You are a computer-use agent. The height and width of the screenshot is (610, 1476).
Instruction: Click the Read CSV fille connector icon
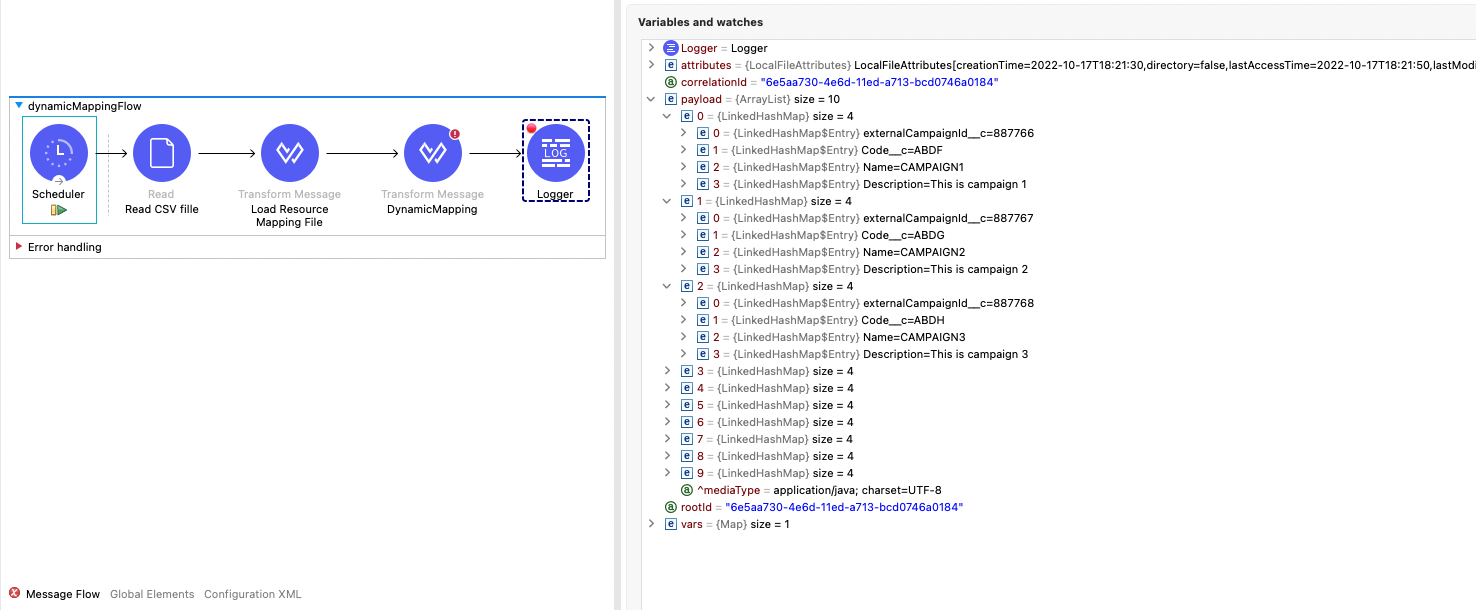pos(160,153)
